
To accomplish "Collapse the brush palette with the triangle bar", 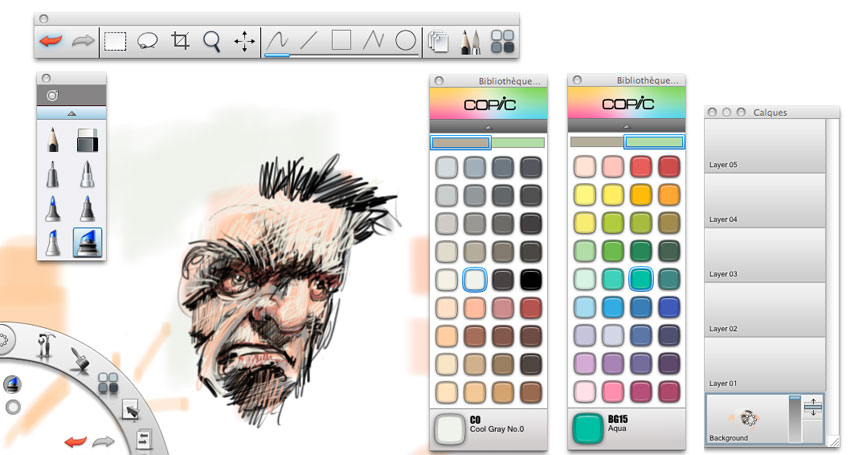I will click(72, 113).
